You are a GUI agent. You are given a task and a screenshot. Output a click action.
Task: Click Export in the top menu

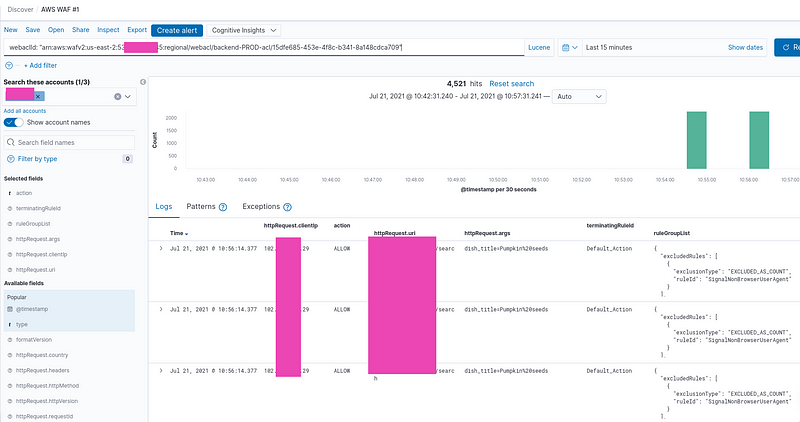(137, 30)
